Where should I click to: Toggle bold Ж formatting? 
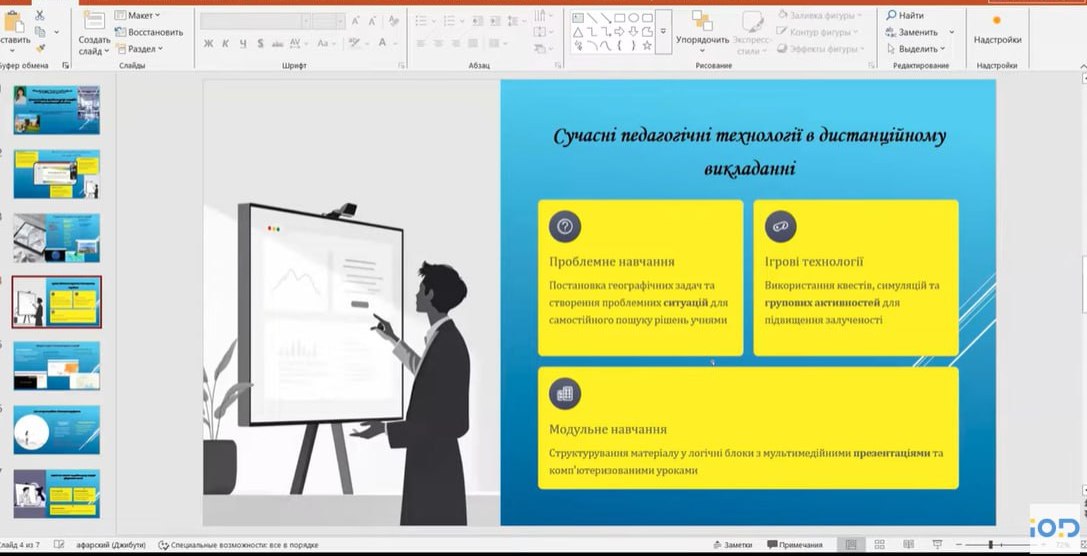[208, 44]
